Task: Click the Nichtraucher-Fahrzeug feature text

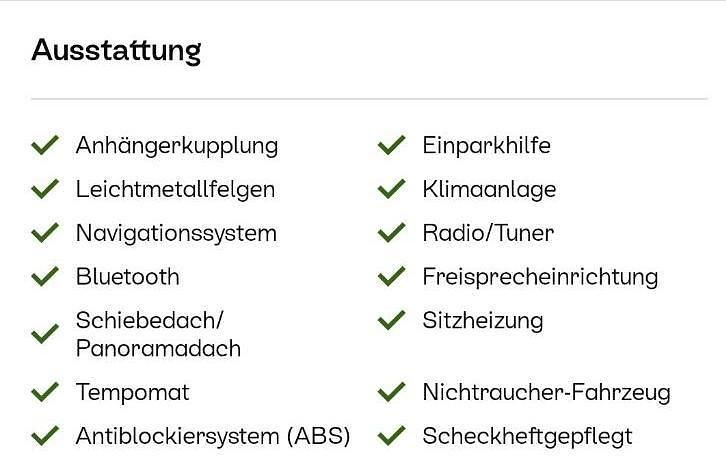Action: 546,392
